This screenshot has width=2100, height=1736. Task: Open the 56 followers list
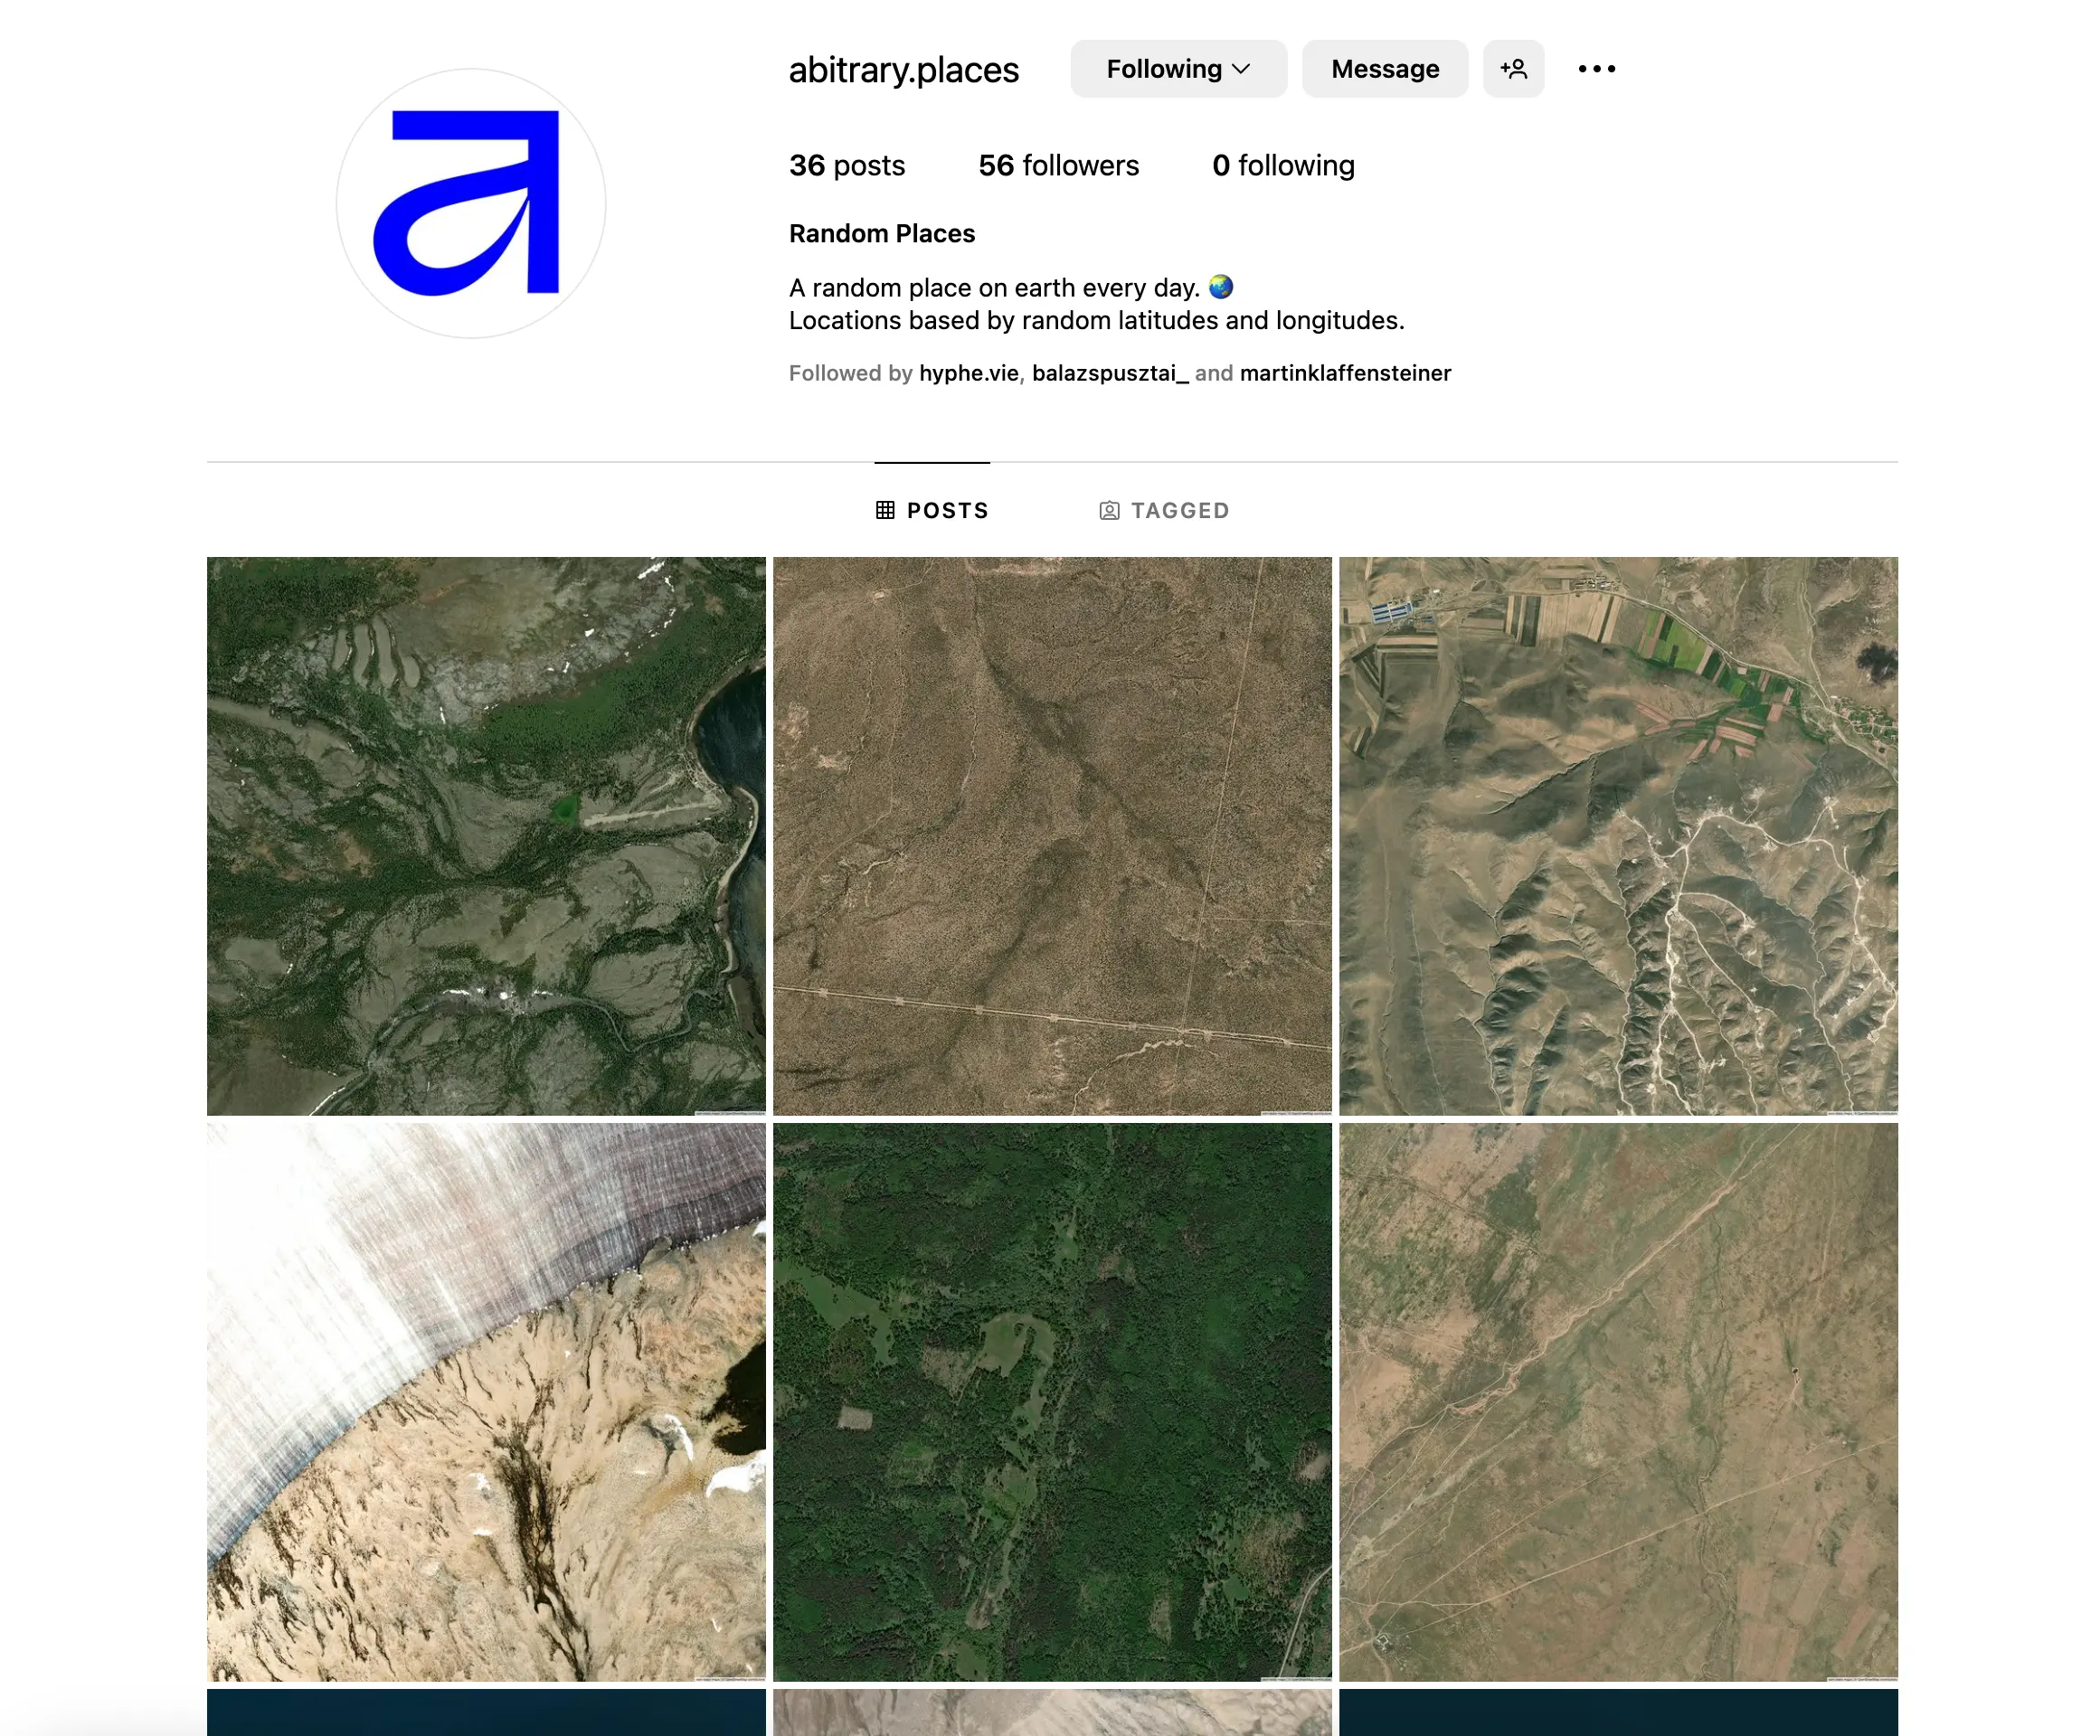click(x=1058, y=165)
